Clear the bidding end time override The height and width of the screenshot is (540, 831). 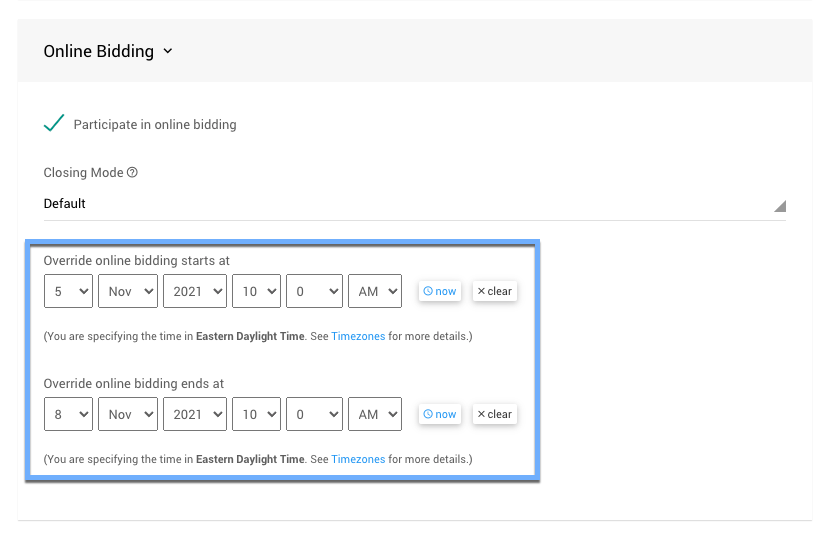tap(494, 414)
